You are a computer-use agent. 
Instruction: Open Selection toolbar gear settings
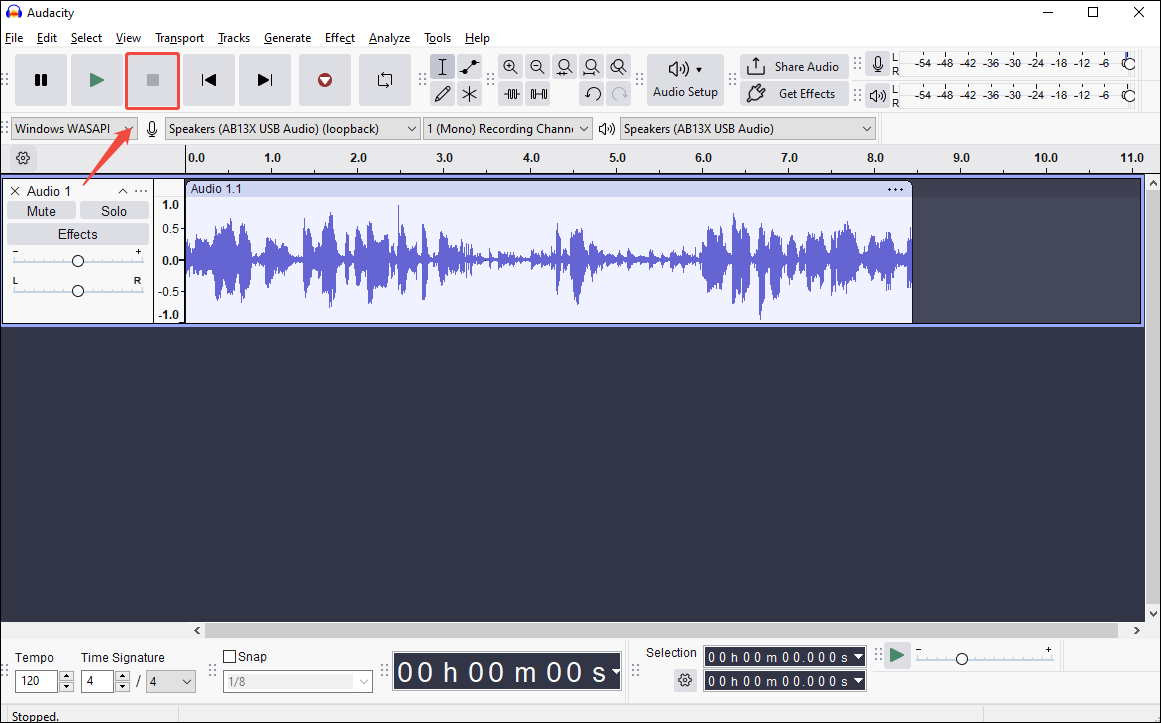[685, 680]
